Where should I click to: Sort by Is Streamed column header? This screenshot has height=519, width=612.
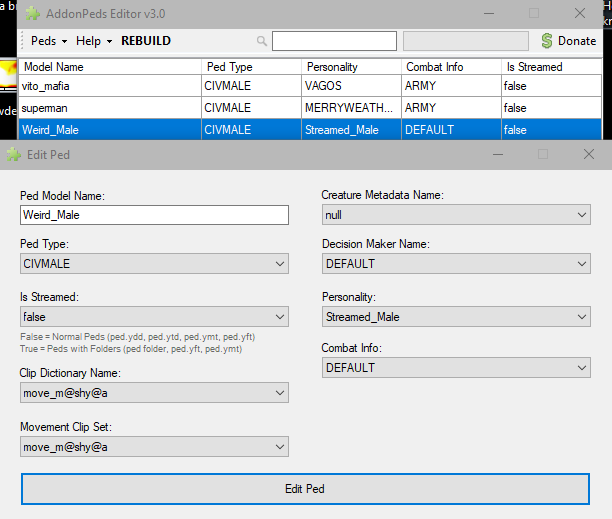551,67
